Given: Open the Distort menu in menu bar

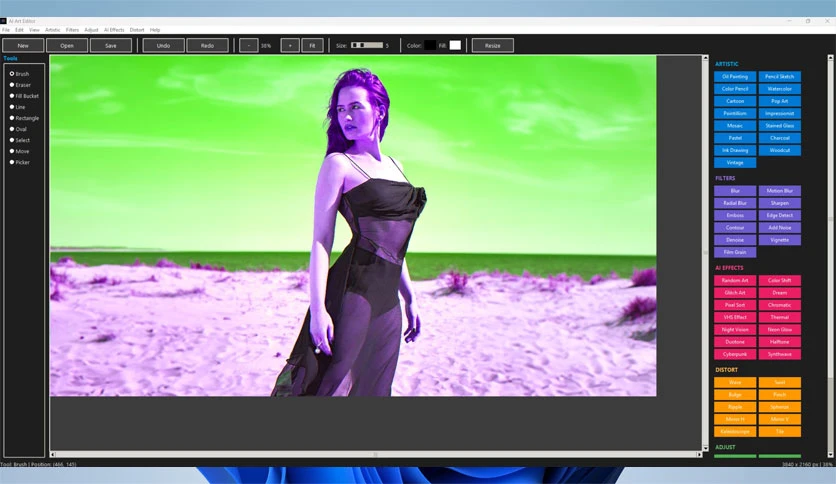Looking at the screenshot, I should [x=137, y=30].
